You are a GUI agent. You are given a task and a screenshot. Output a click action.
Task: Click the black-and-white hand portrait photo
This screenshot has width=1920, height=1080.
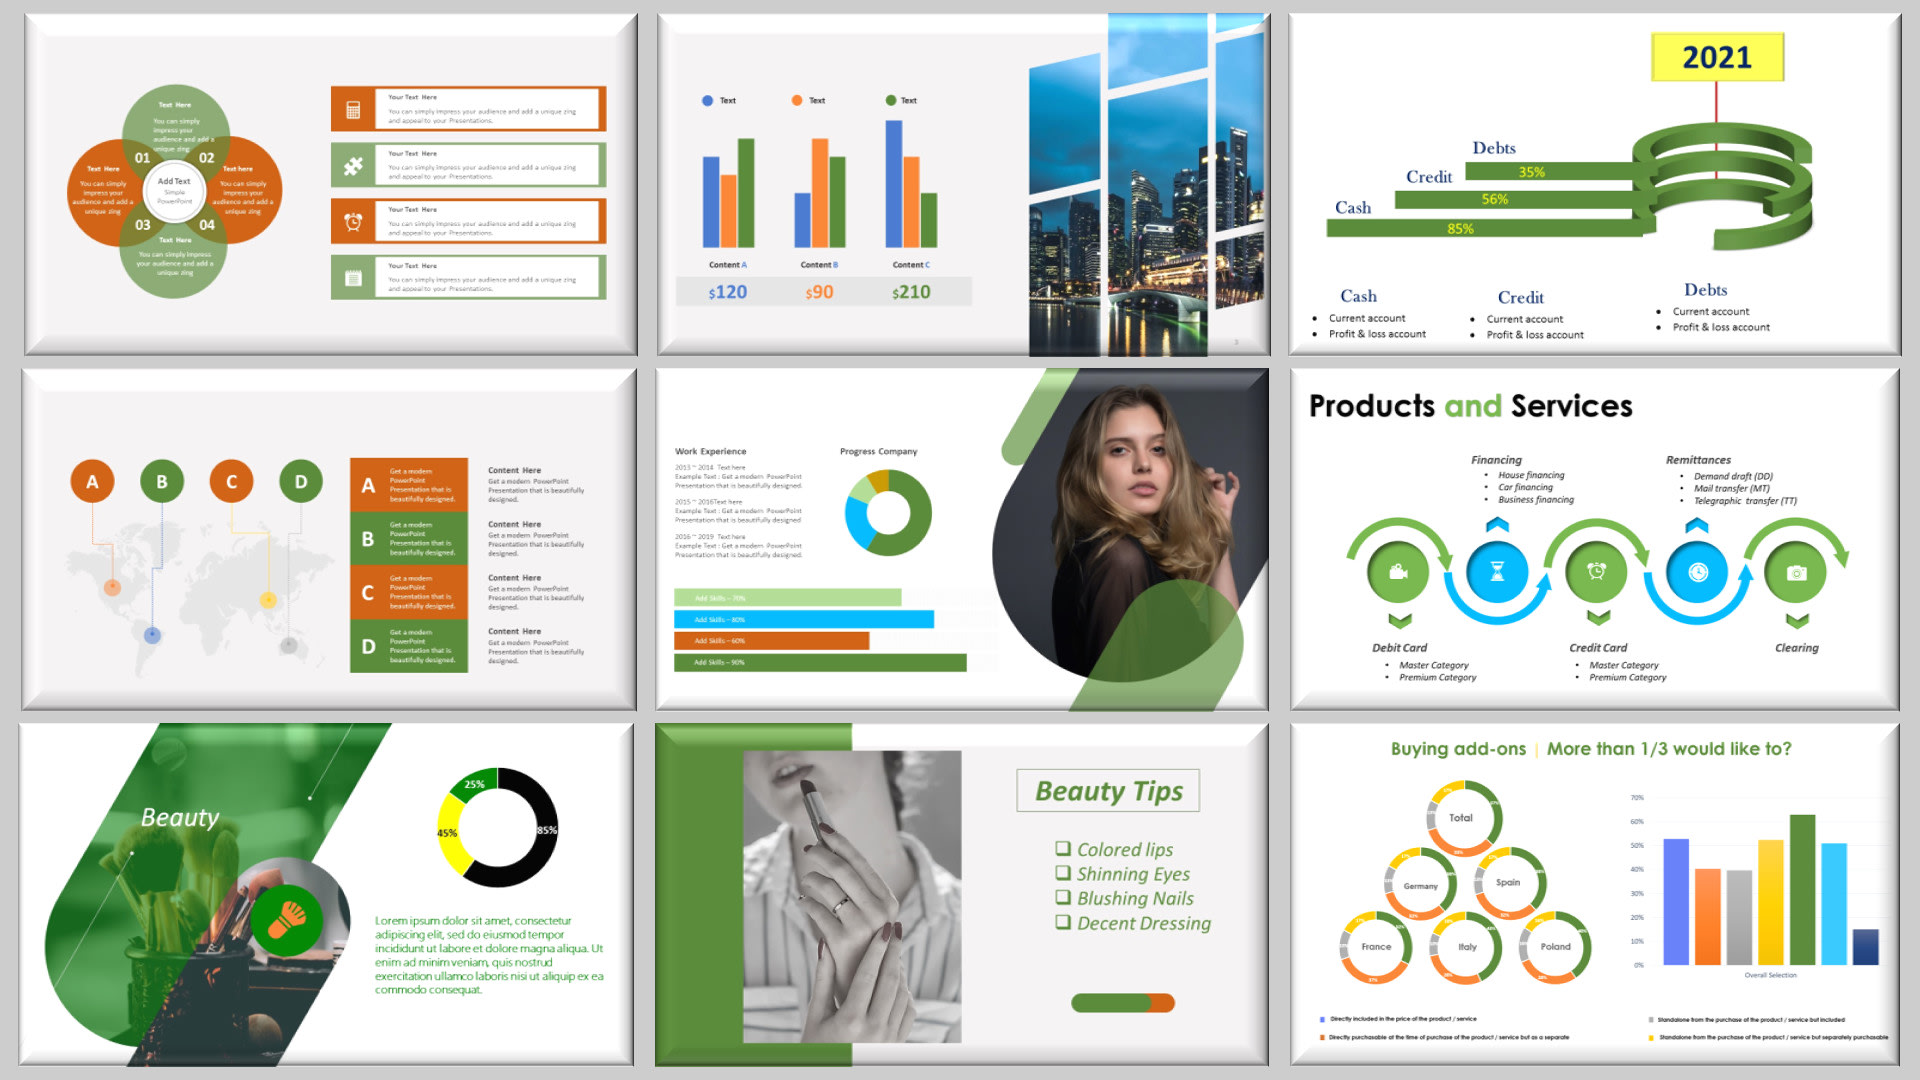[x=852, y=897]
